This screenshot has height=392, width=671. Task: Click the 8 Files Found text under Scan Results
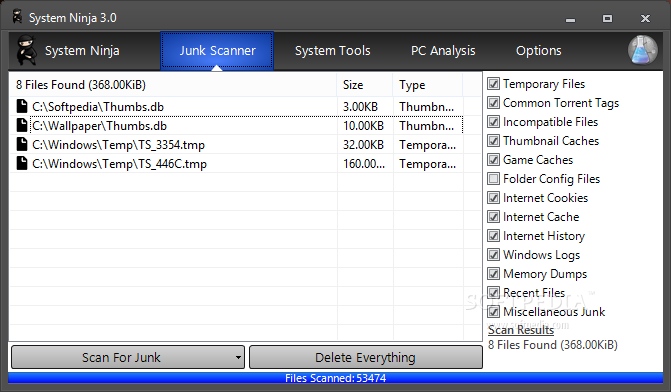pos(553,345)
